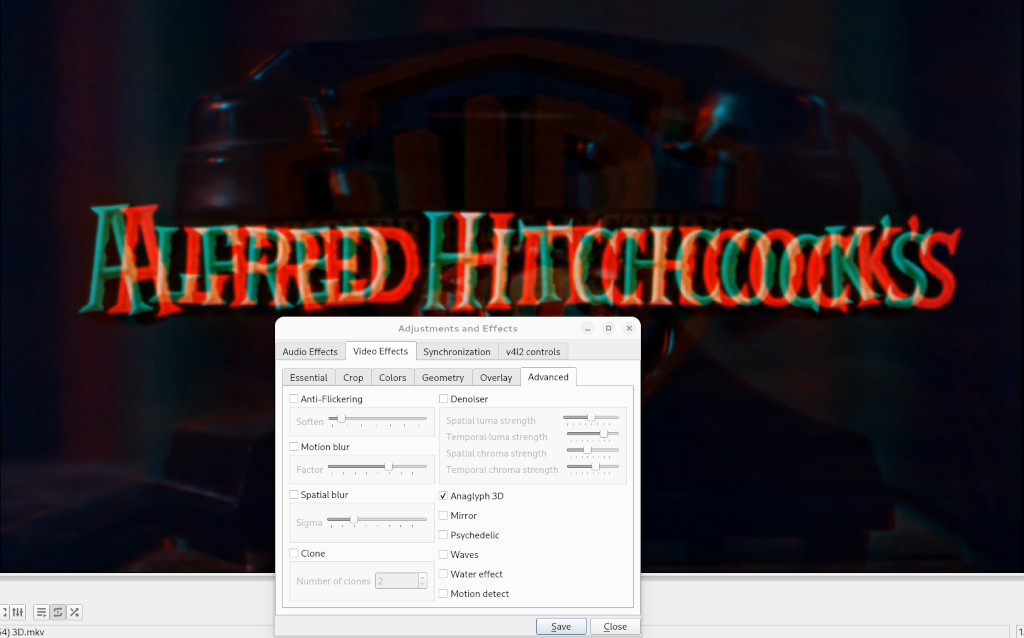Click the Temporal luma strength slider
1024x638 pixels.
(593, 434)
